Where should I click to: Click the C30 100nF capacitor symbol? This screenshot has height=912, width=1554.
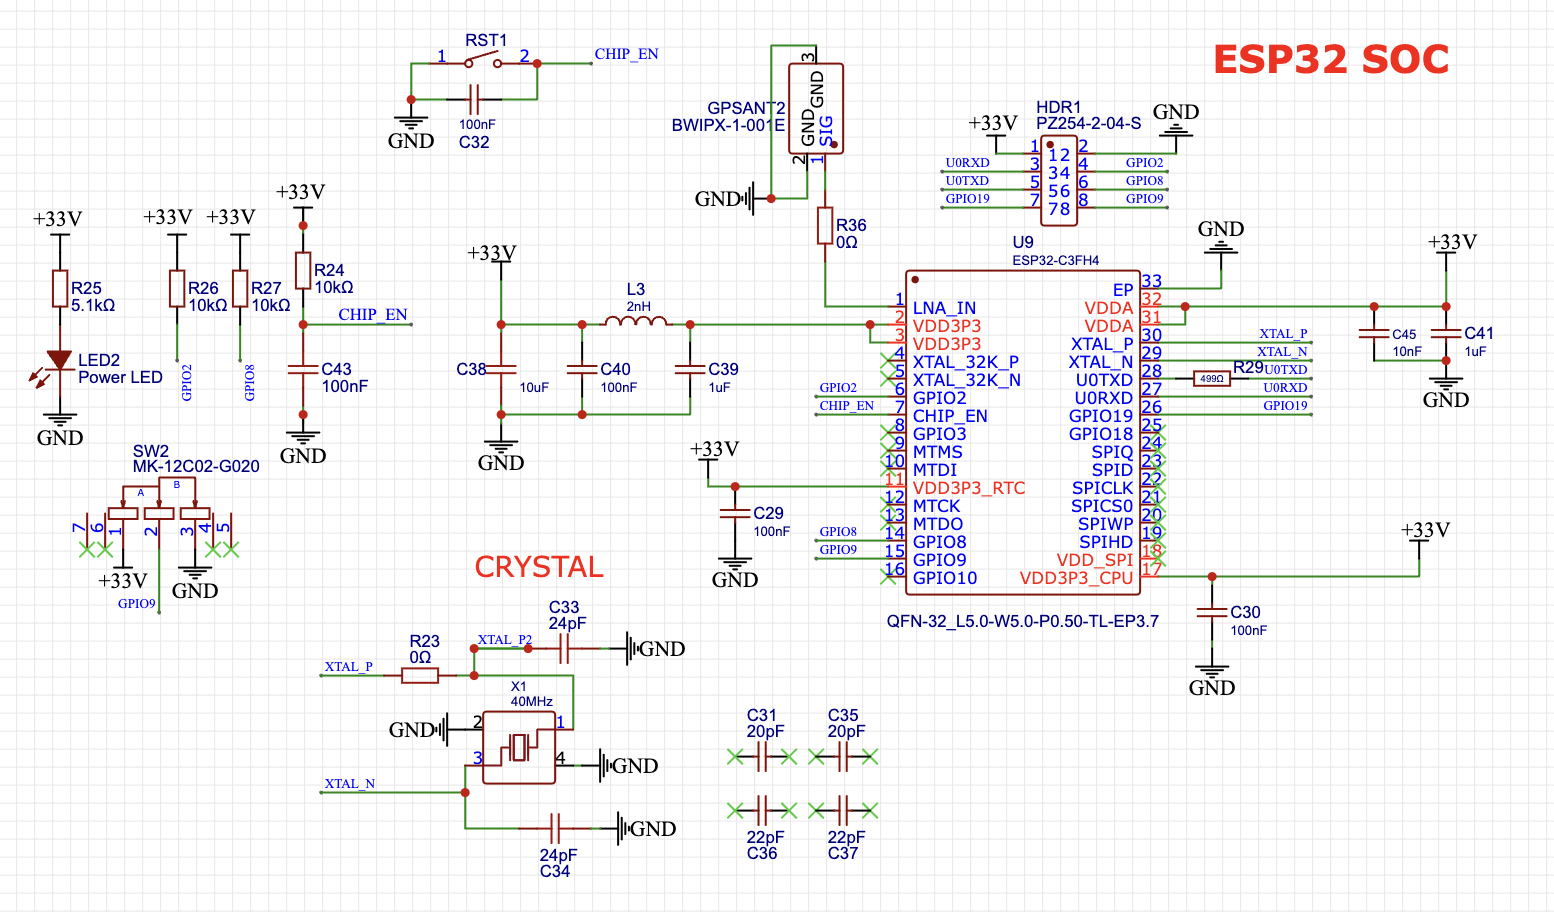pyautogui.click(x=1212, y=612)
